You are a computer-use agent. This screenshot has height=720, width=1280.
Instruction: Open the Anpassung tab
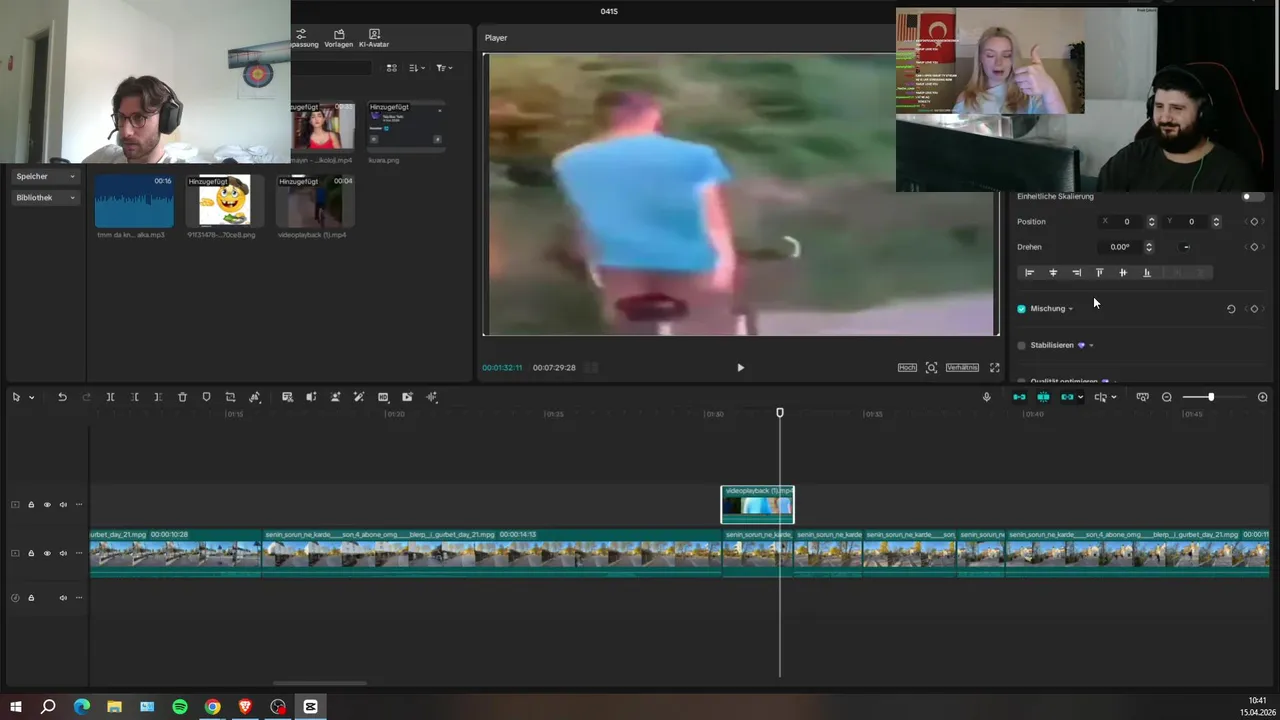(x=304, y=39)
